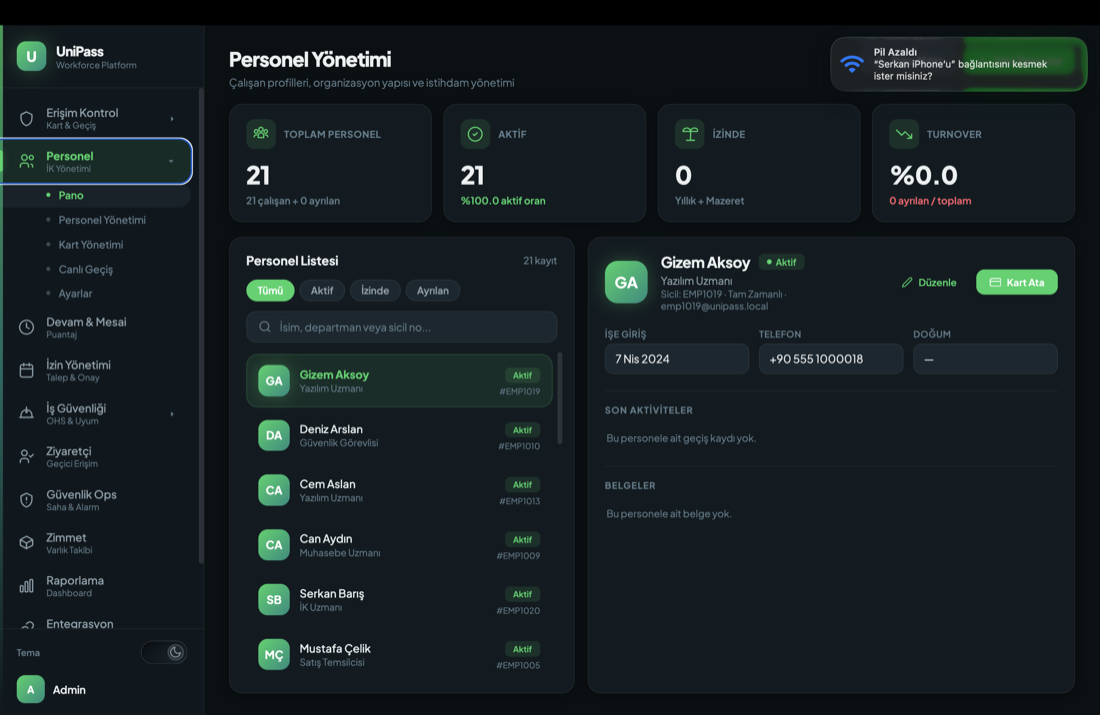
Task: Click the search magnifier icon in list
Action: [264, 327]
